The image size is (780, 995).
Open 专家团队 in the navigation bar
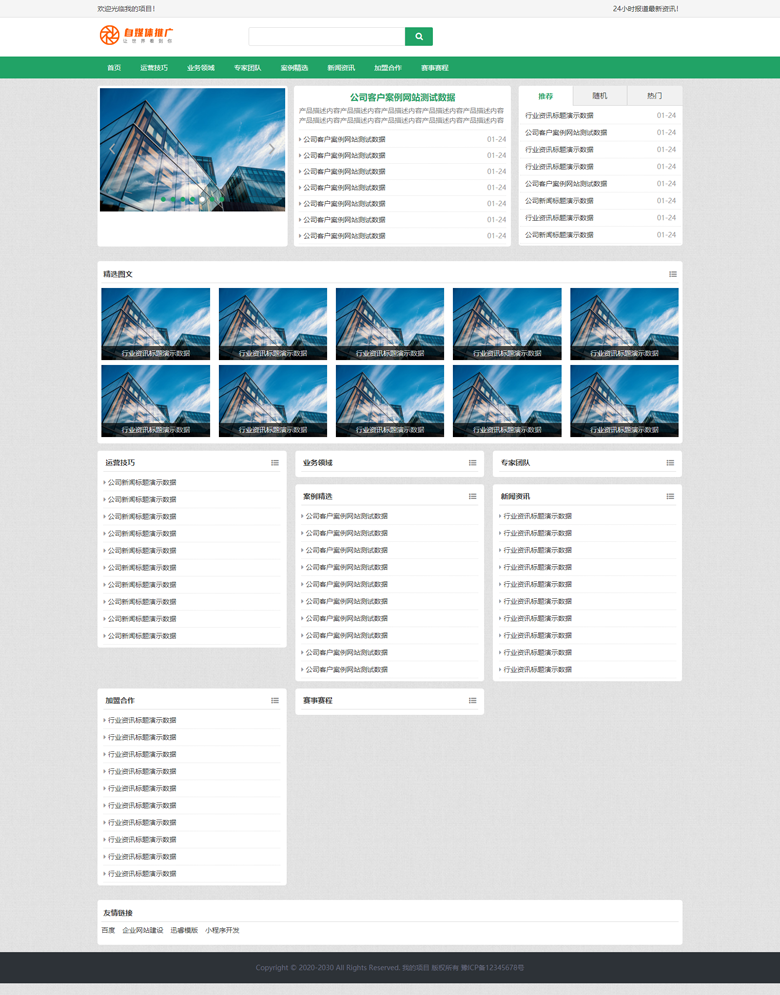pos(247,68)
